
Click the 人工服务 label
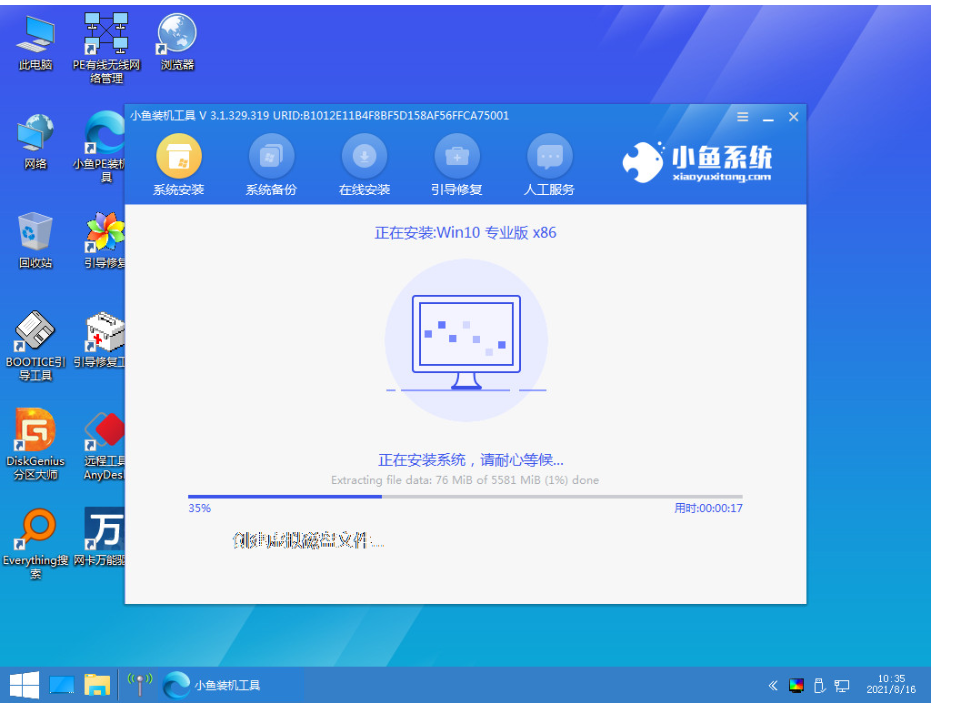(549, 190)
